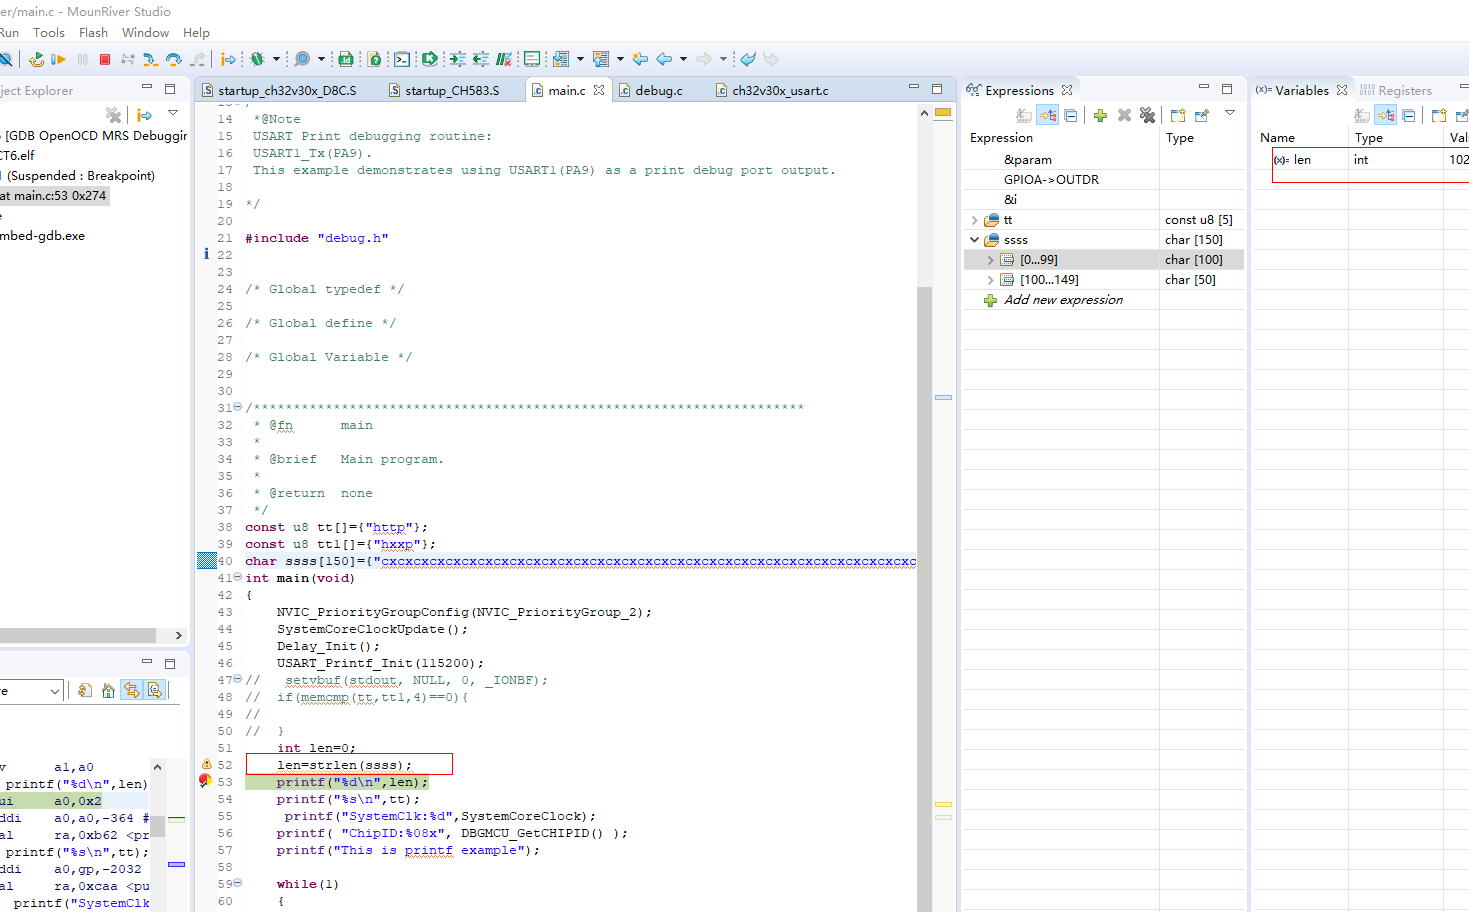This screenshot has height=912, width=1469.
Task: Click the Search magnifier toolbar icon
Action: tap(302, 59)
